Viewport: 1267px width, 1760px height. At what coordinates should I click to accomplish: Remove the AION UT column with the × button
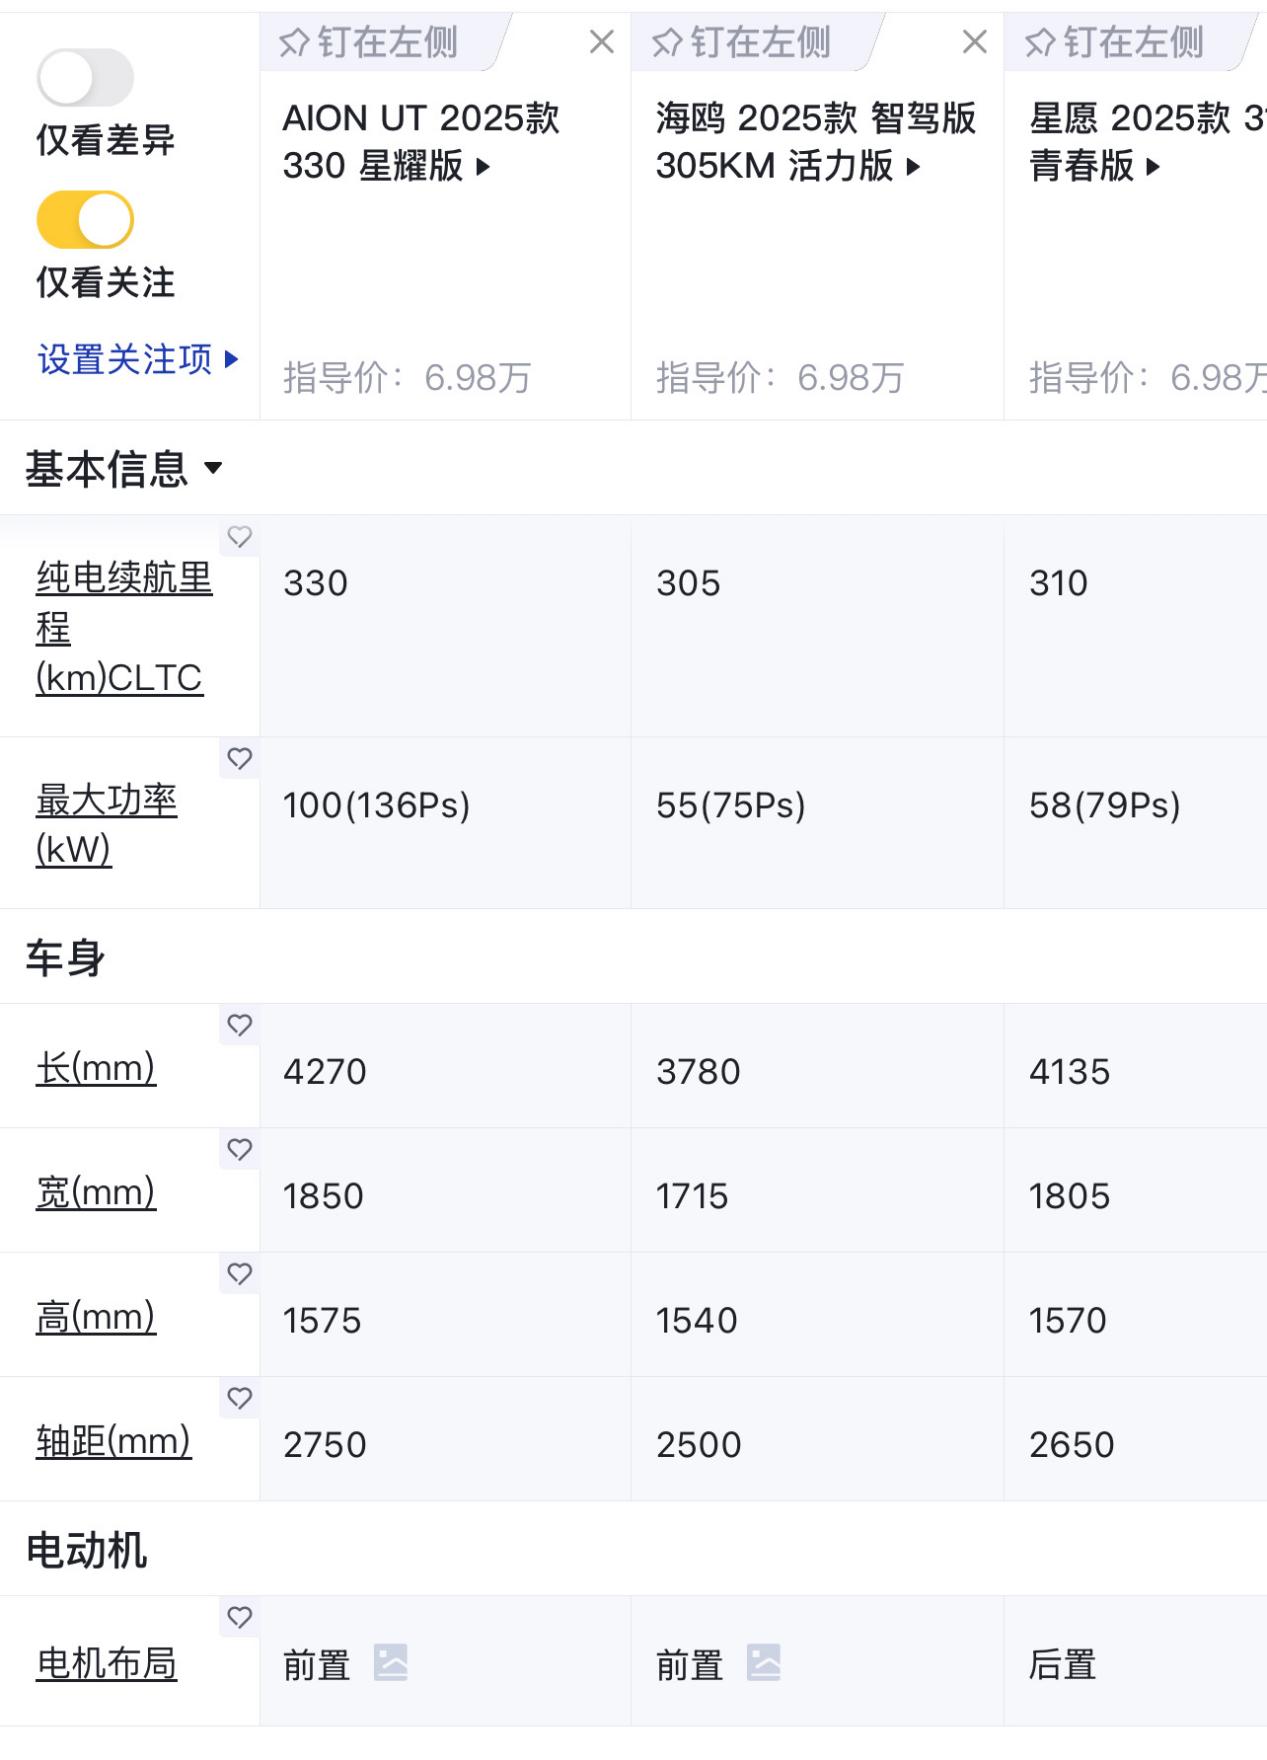tap(601, 42)
